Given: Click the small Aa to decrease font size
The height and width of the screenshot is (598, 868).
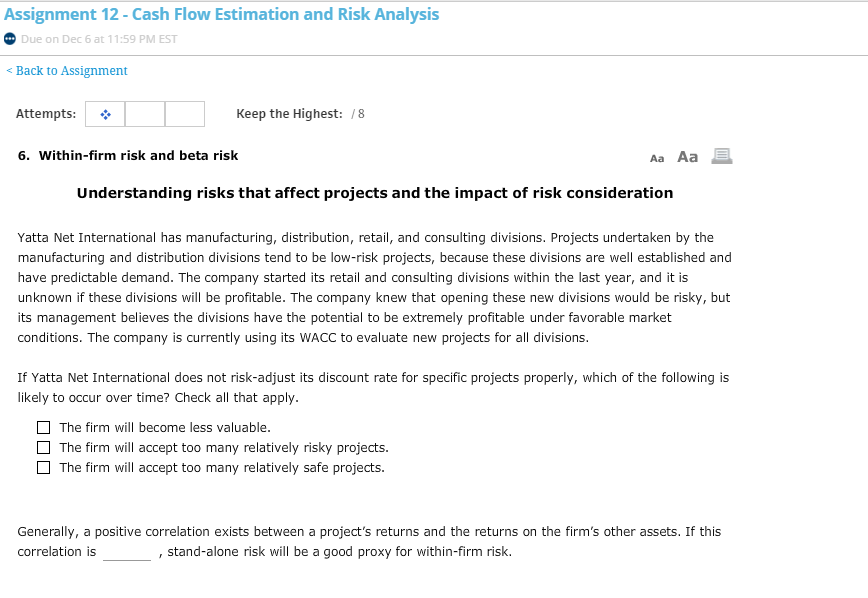Looking at the screenshot, I should (657, 157).
